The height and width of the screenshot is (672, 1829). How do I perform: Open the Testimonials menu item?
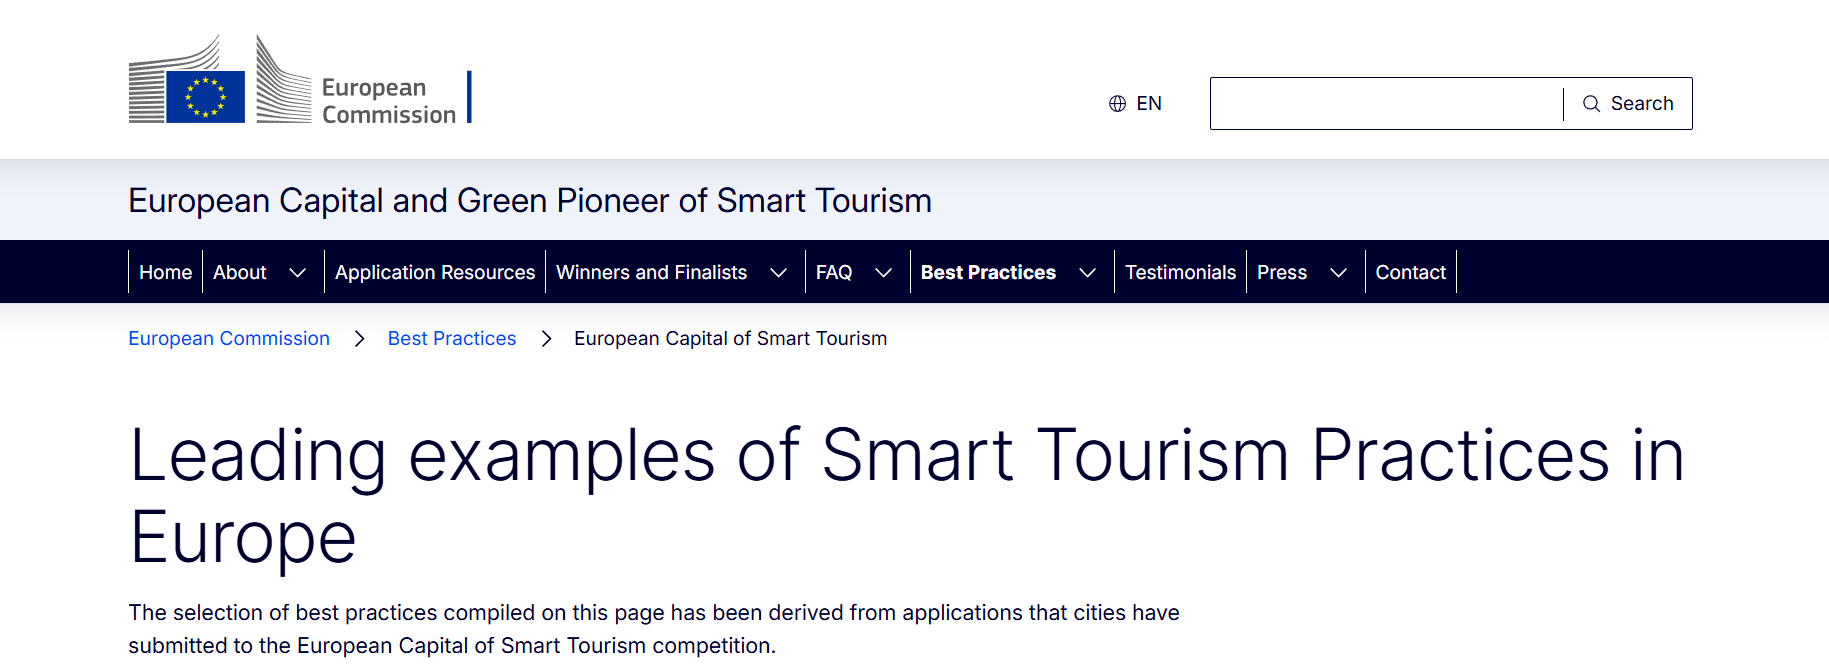[x=1180, y=272]
